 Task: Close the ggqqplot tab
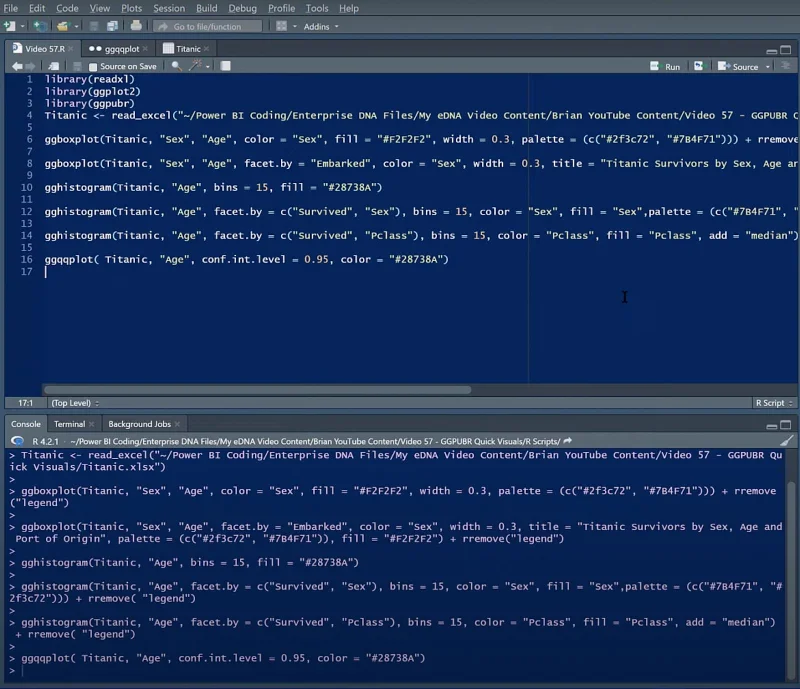tap(145, 49)
